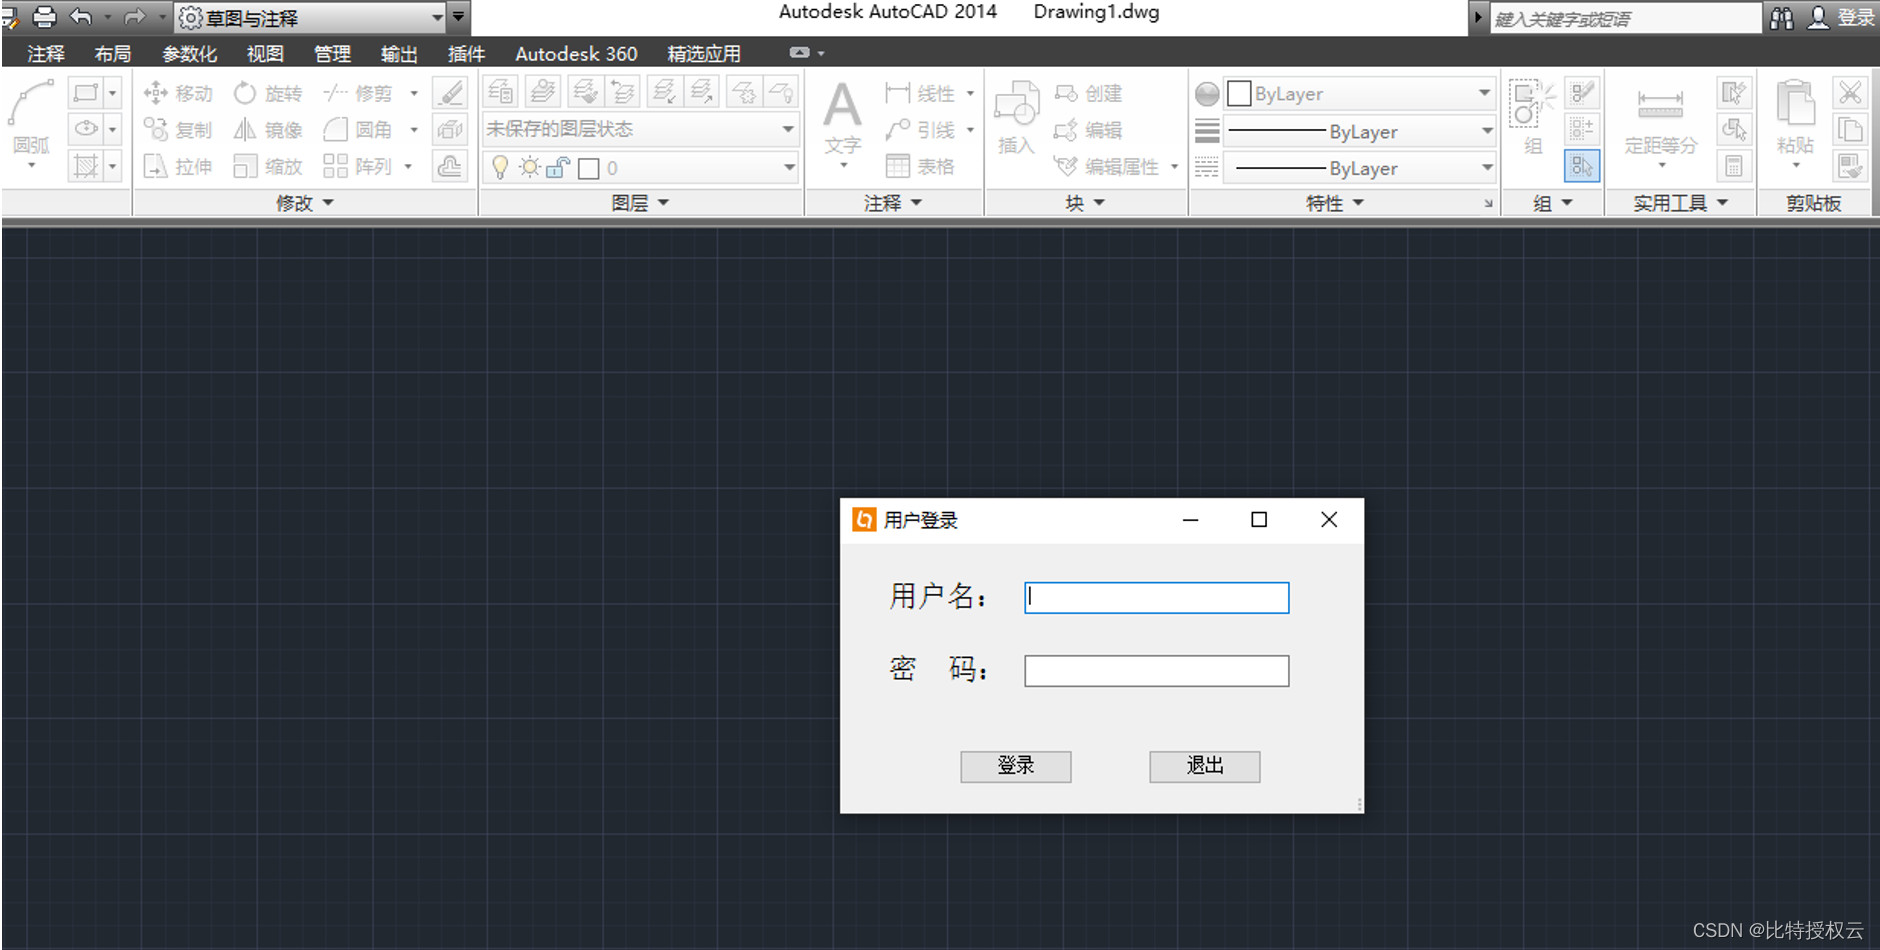Select the 拉伸 stretch tool
1880x950 pixels.
pyautogui.click(x=178, y=166)
